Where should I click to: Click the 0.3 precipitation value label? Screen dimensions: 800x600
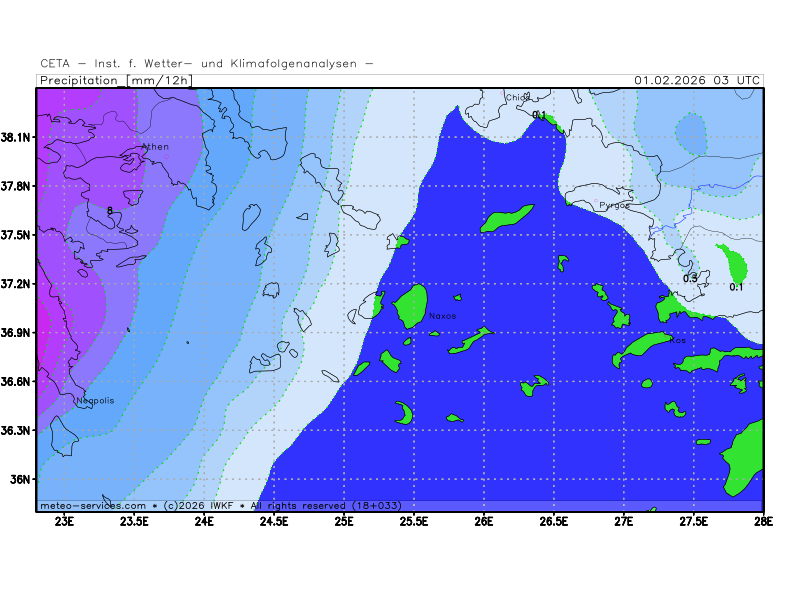point(690,278)
